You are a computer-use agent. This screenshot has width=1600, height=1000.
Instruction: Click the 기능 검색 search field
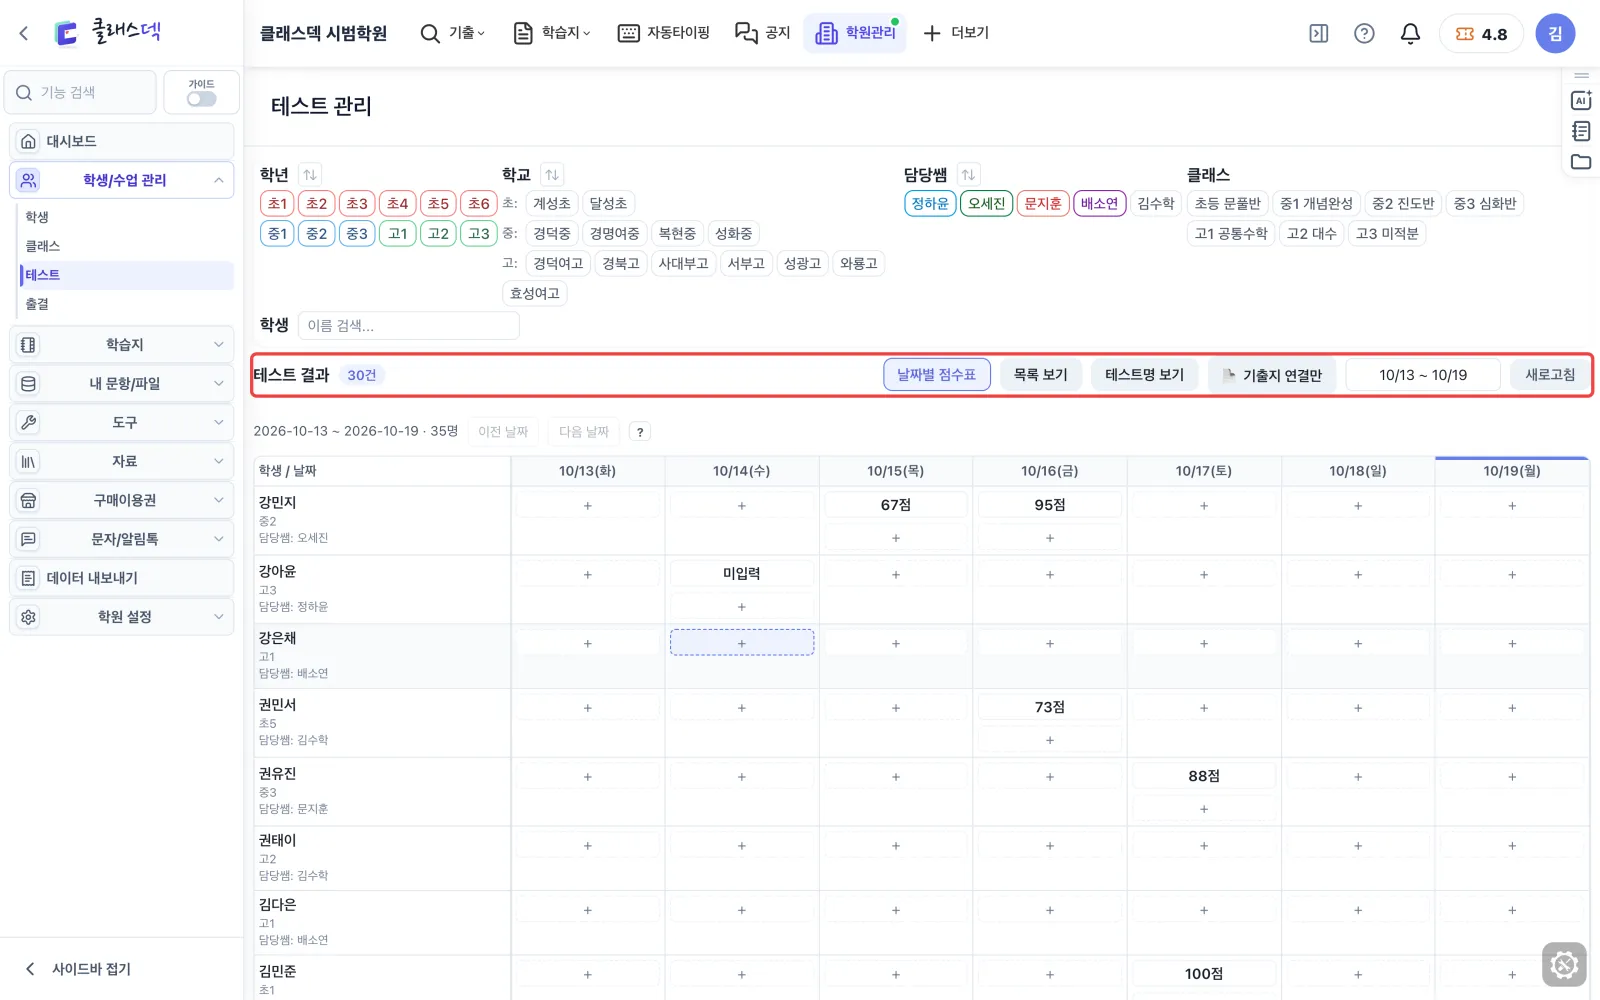[80, 93]
